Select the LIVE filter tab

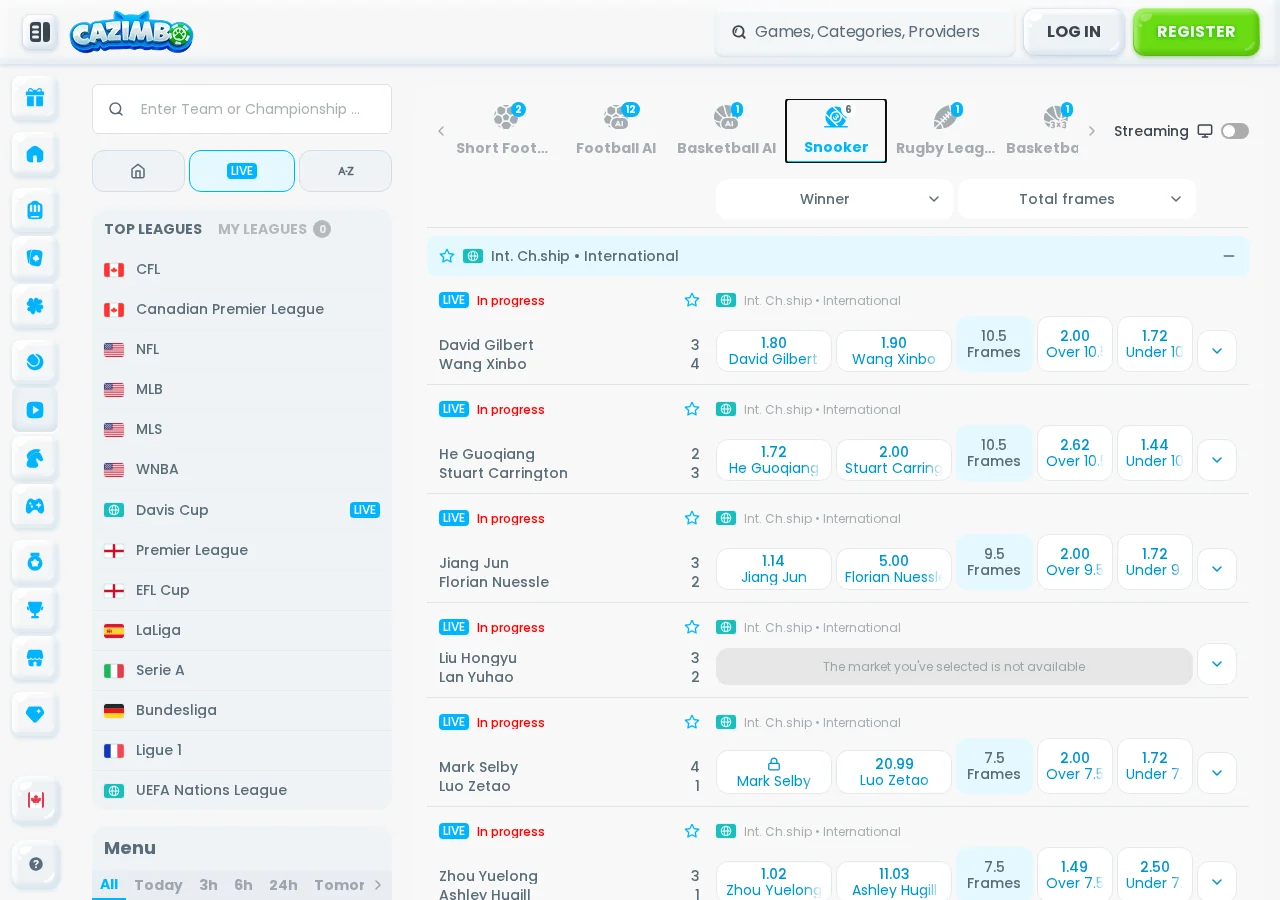click(x=242, y=171)
